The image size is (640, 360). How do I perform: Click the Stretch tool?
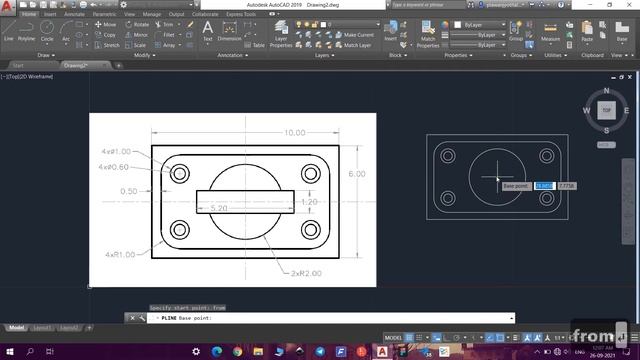click(x=107, y=45)
